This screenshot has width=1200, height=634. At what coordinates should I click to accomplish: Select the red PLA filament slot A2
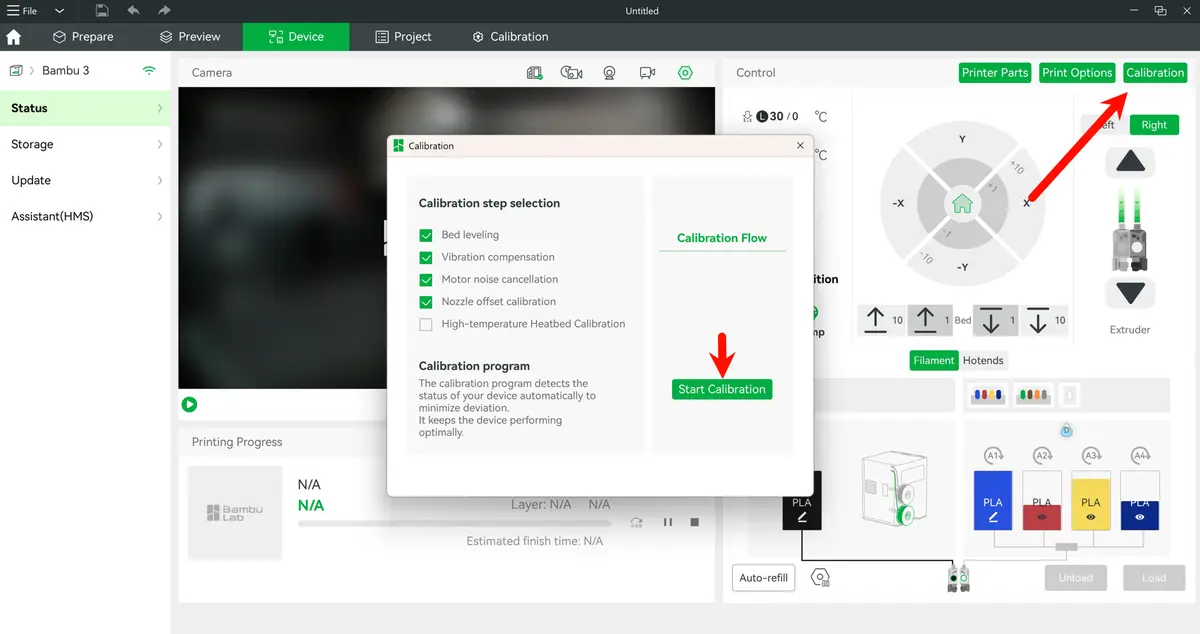click(x=1042, y=500)
